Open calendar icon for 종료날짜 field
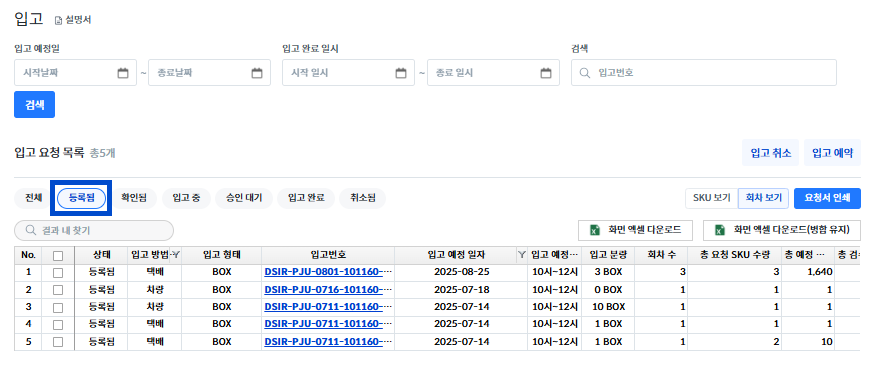 (x=257, y=73)
